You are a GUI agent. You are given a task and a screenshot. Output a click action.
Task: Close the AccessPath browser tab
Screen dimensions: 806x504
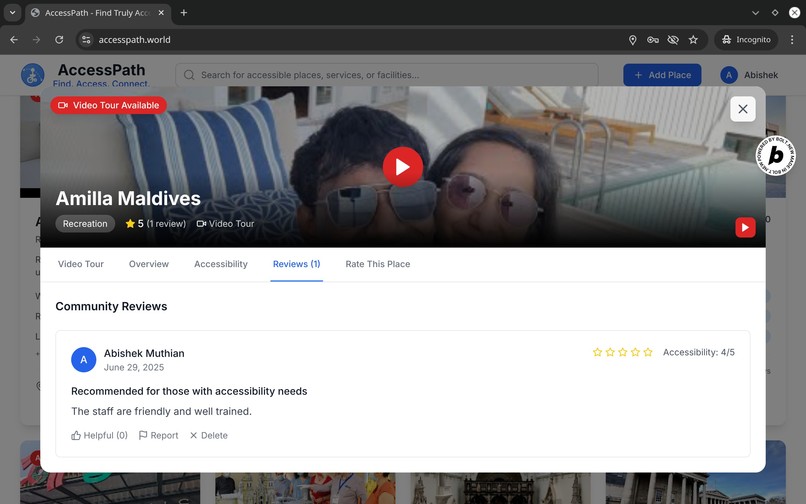(161, 13)
